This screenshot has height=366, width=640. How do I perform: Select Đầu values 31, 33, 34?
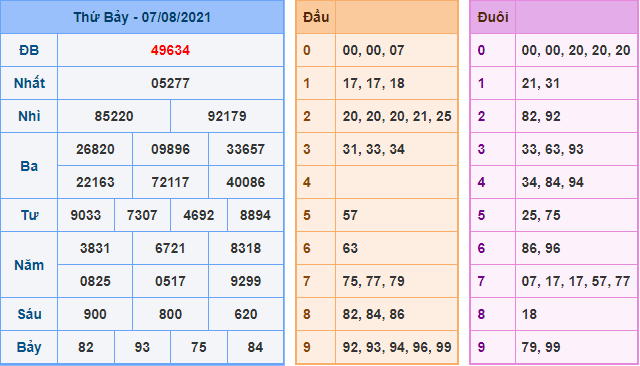click(x=373, y=149)
